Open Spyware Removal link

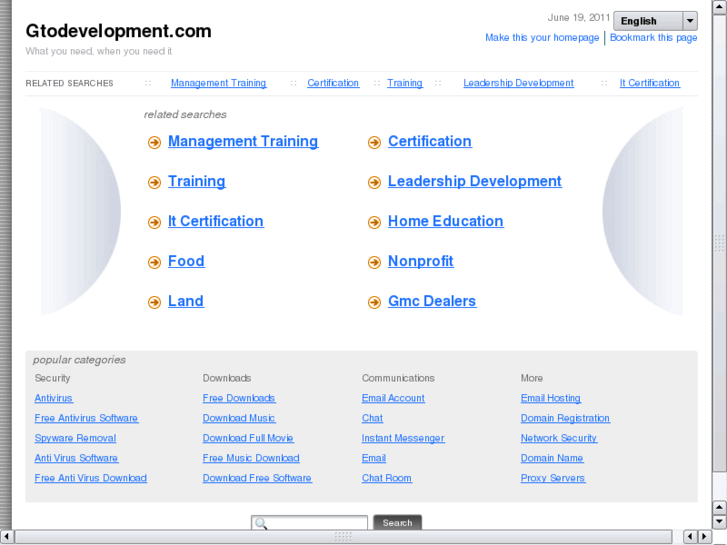pos(75,438)
